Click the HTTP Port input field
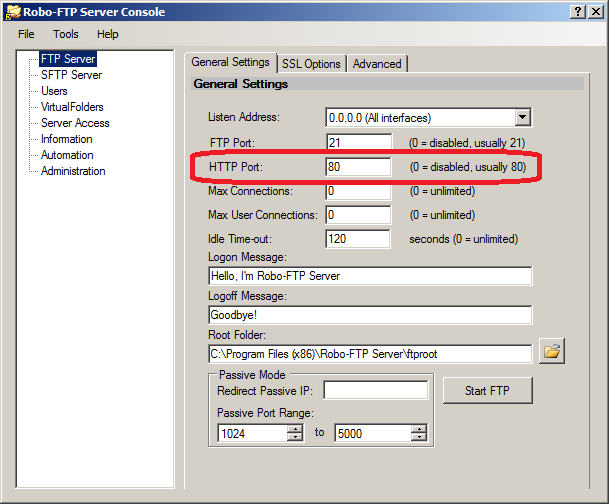609x504 pixels. tap(358, 167)
